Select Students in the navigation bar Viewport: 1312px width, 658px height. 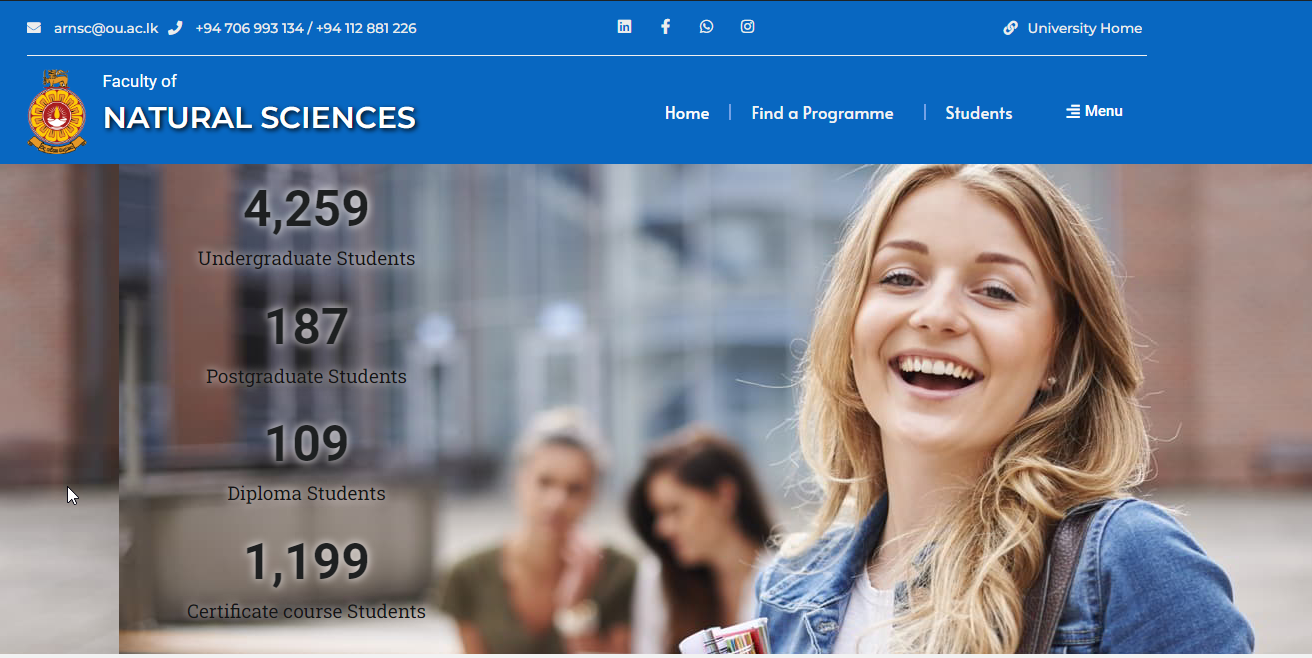[978, 113]
